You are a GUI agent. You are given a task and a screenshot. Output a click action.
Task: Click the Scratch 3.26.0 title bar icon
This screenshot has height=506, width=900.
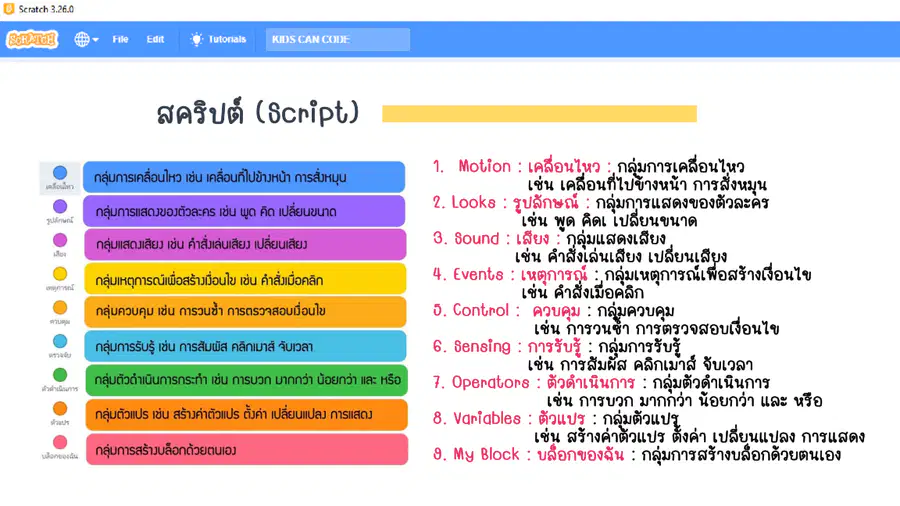coord(9,9)
